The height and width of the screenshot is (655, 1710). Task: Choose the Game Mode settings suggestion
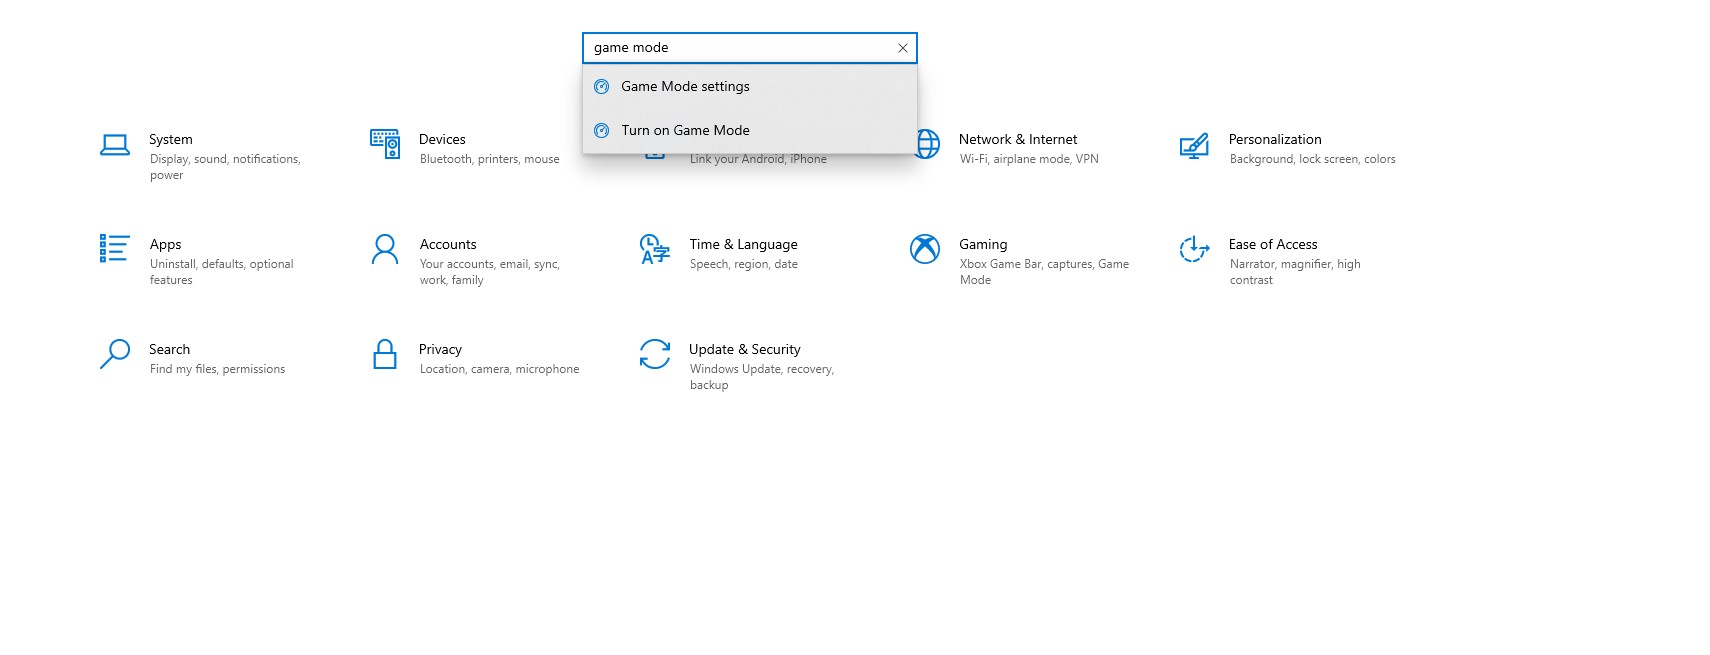pos(685,87)
